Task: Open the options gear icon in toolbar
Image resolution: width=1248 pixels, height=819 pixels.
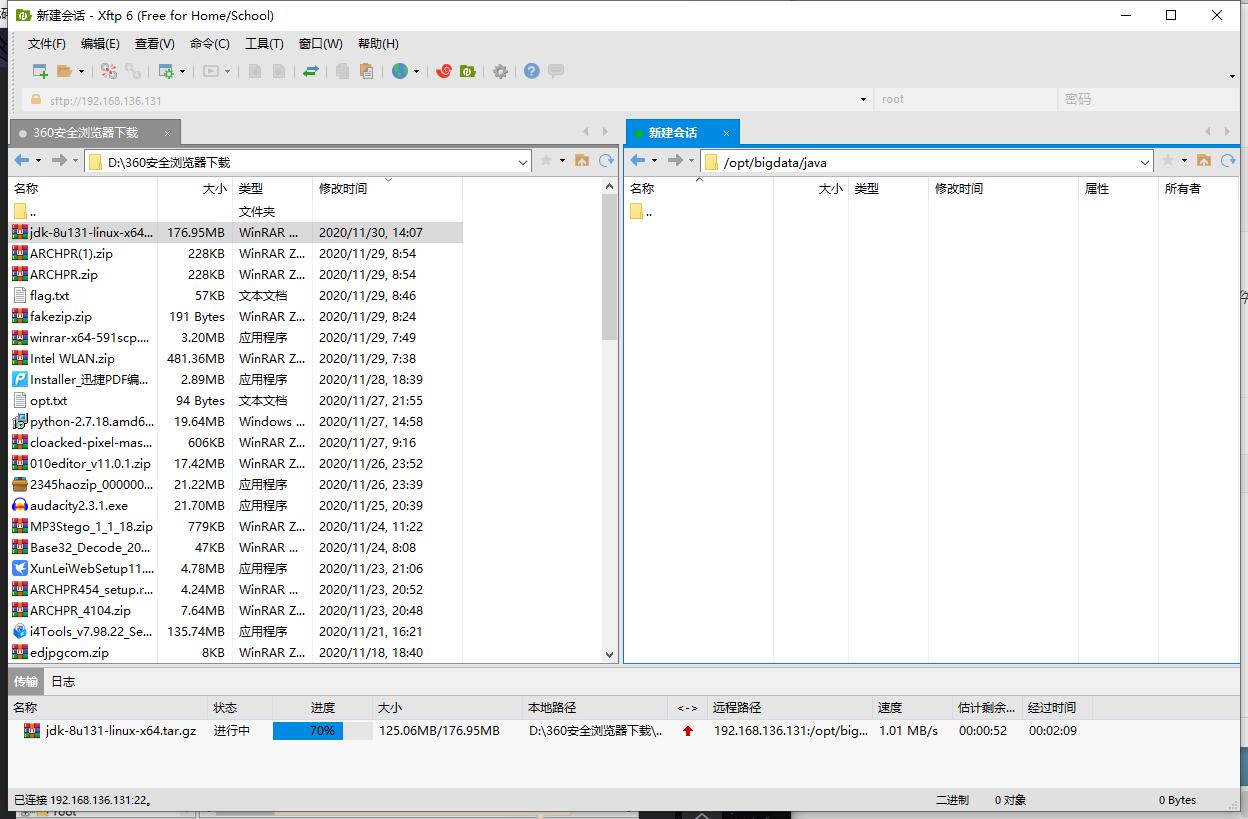Action: pyautogui.click(x=501, y=71)
